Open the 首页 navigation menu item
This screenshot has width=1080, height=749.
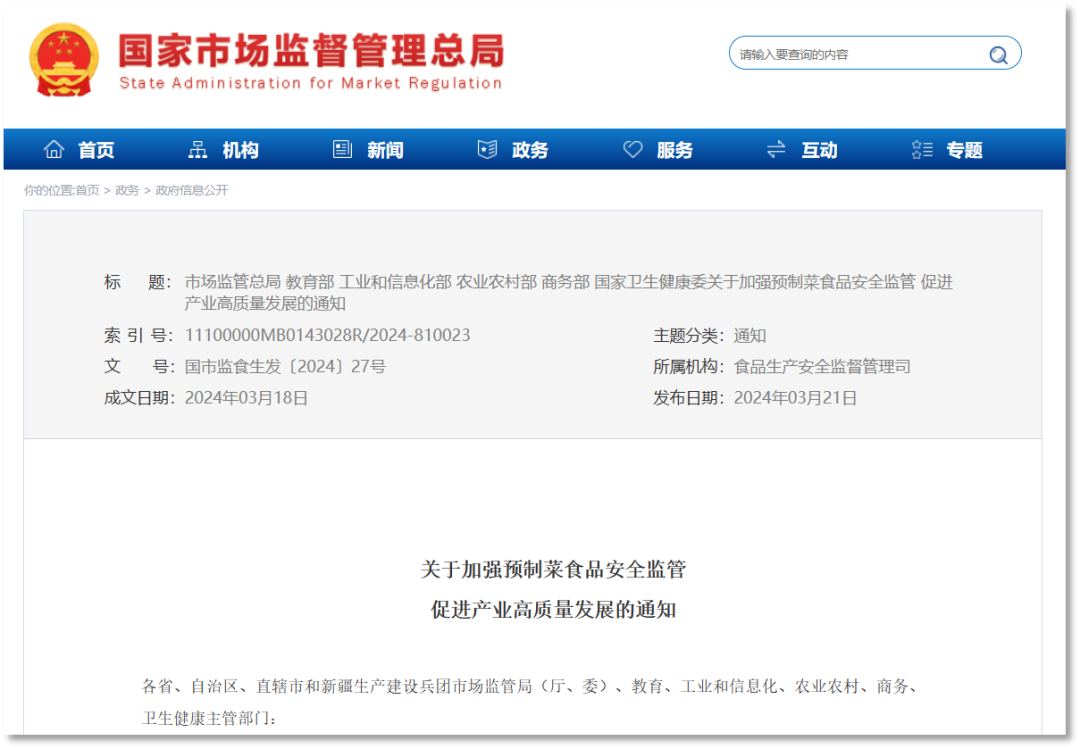pyautogui.click(x=96, y=150)
